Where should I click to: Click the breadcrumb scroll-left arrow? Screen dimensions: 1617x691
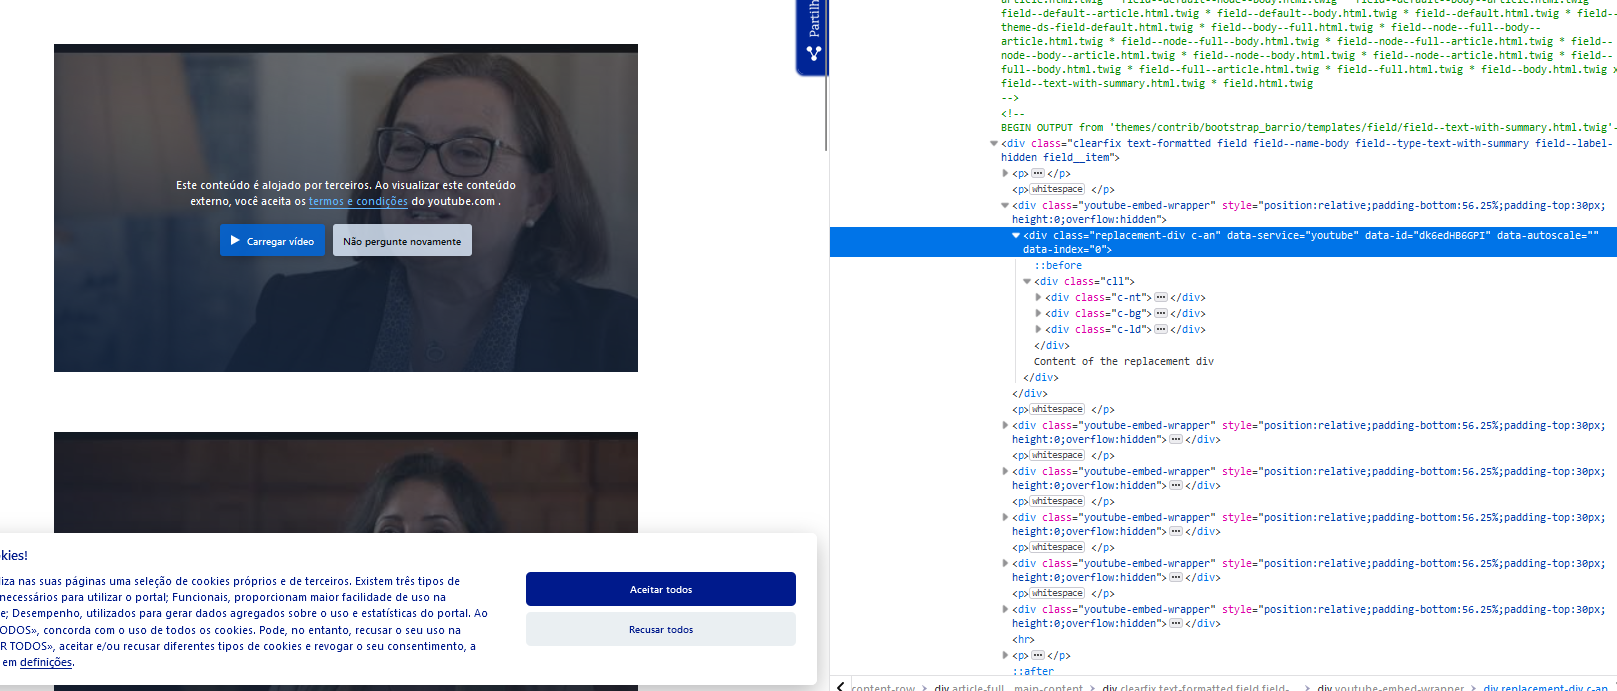coord(840,686)
